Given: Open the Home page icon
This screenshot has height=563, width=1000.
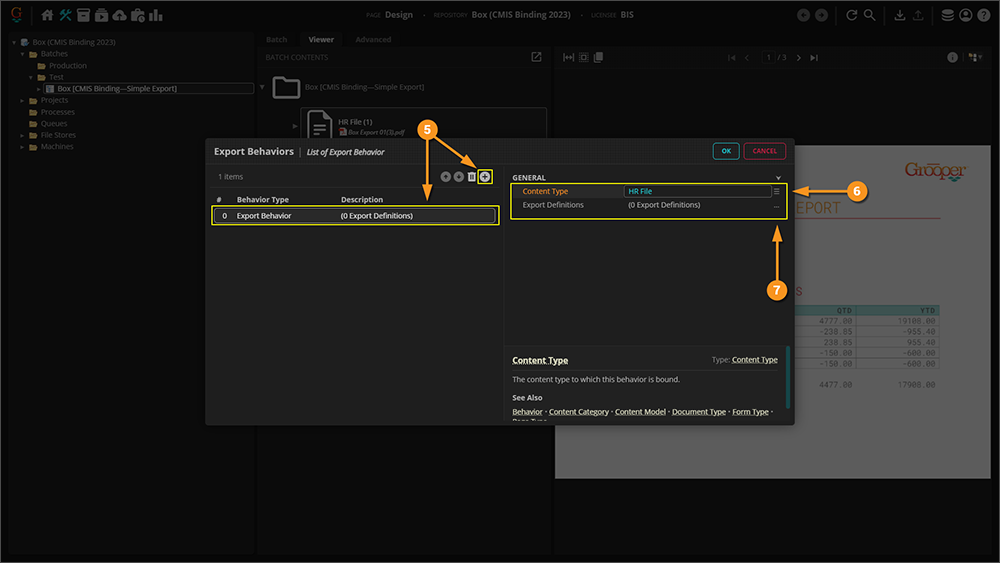Looking at the screenshot, I should click(47, 15).
